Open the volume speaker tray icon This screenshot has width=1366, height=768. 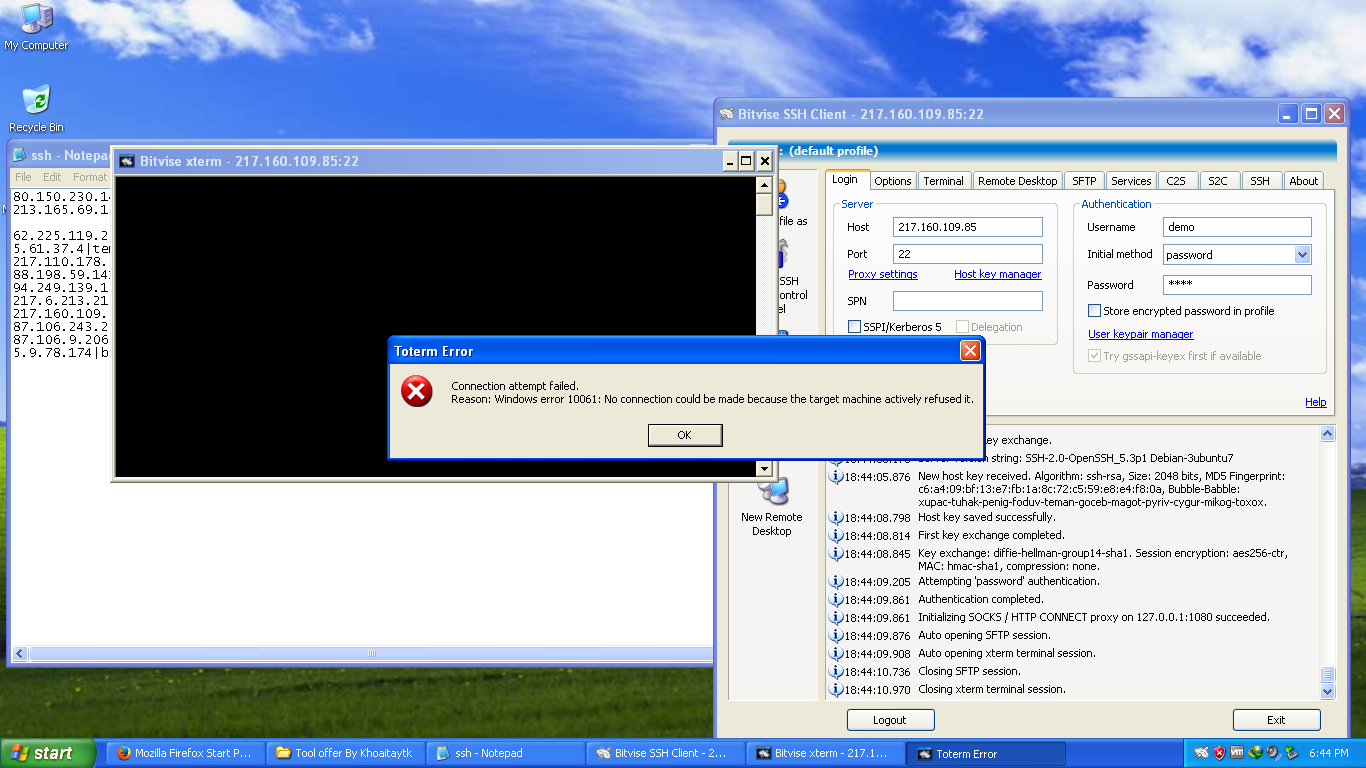pyautogui.click(x=1273, y=753)
